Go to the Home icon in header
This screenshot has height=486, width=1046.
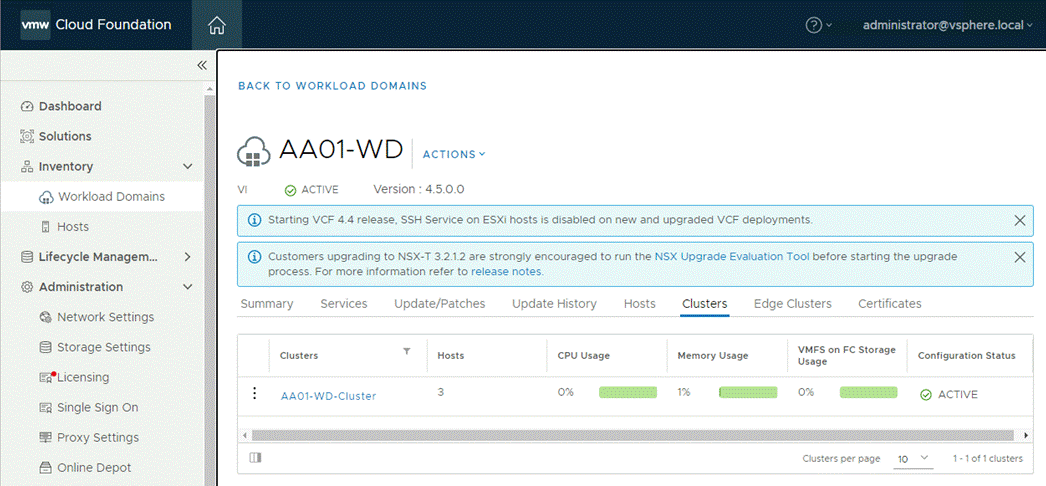tap(217, 25)
